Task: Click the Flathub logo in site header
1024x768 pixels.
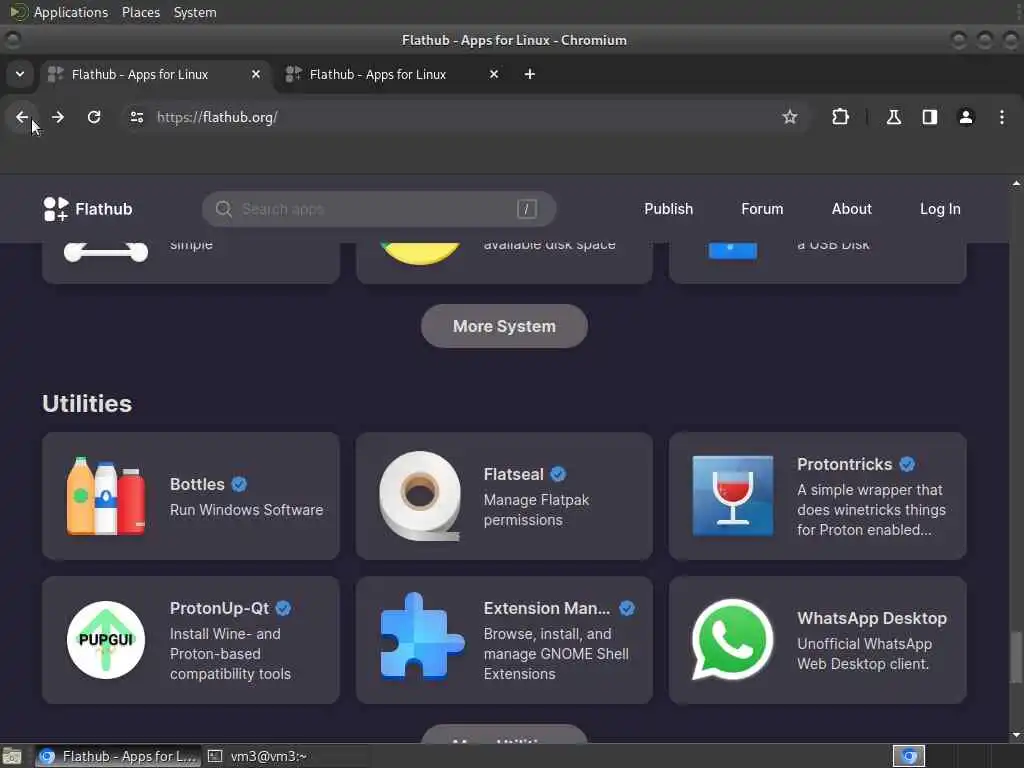Action: [x=88, y=209]
